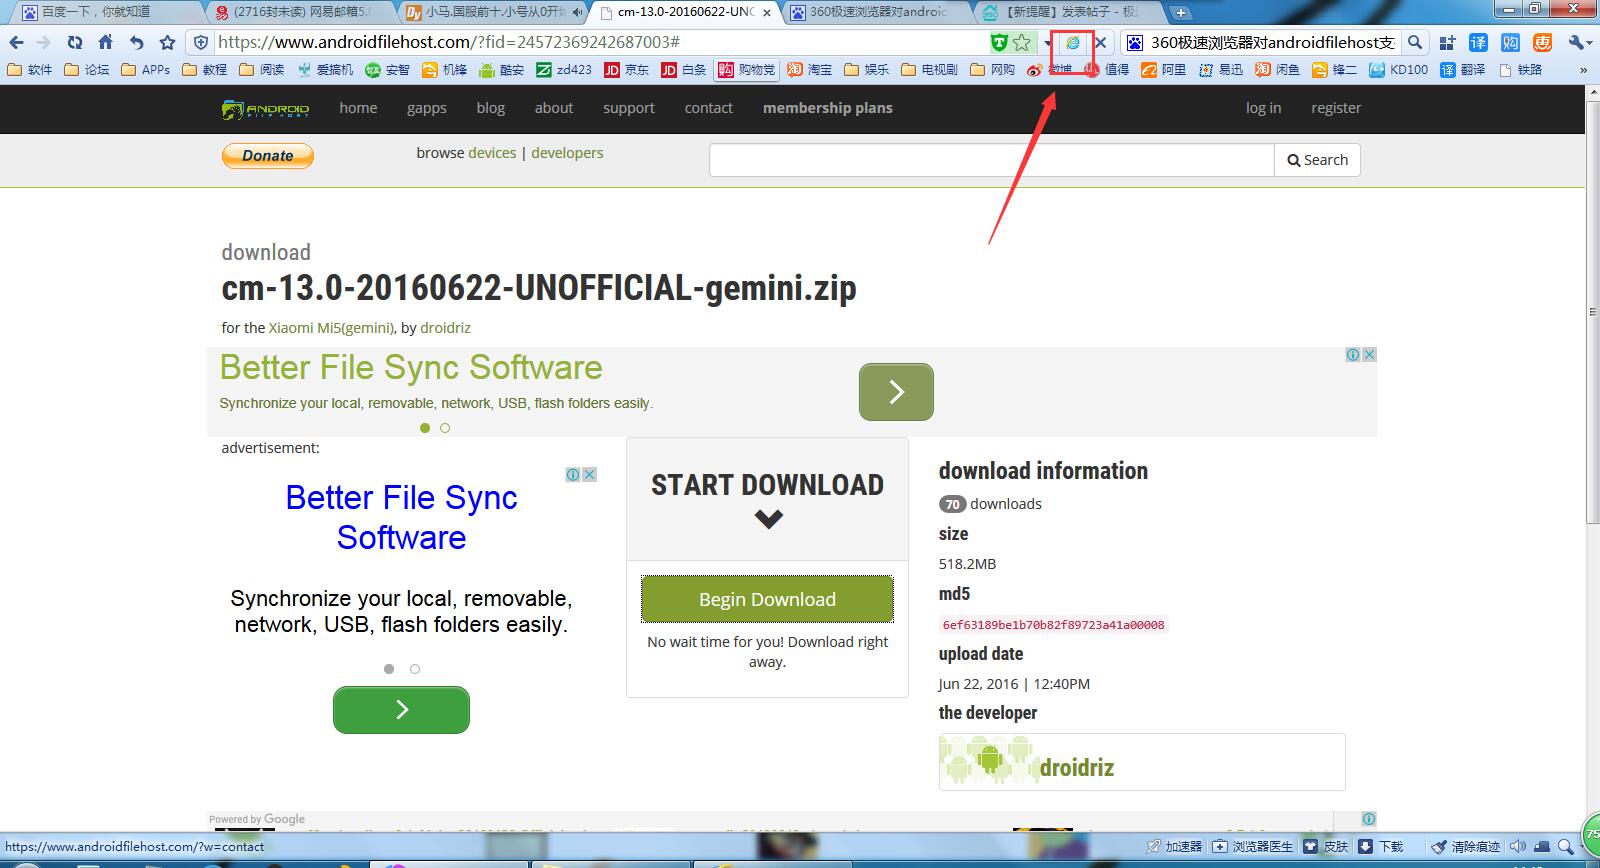Open the gapps menu item
The height and width of the screenshot is (868, 1600).
426,108
